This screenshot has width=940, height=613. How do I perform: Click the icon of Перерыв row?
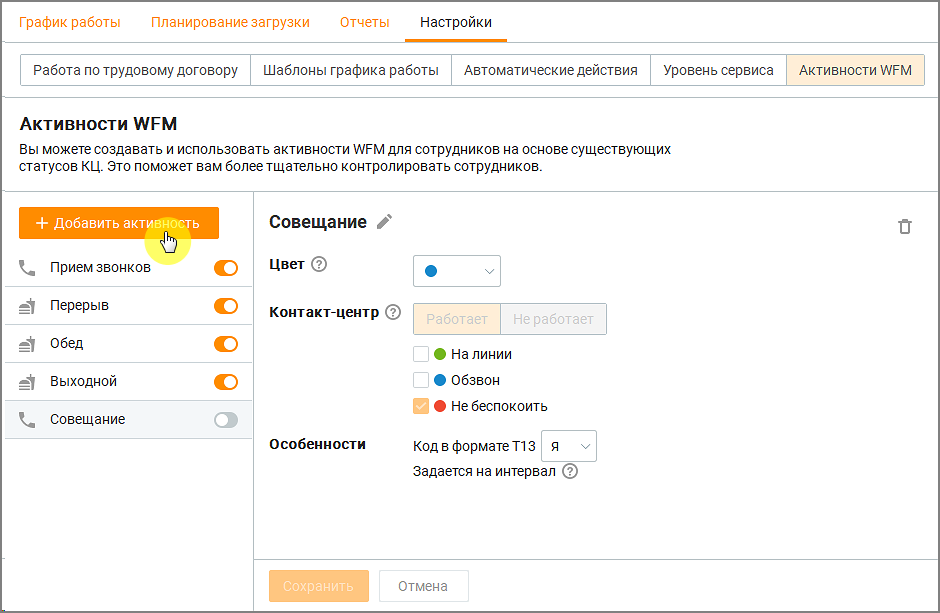[x=27, y=306]
